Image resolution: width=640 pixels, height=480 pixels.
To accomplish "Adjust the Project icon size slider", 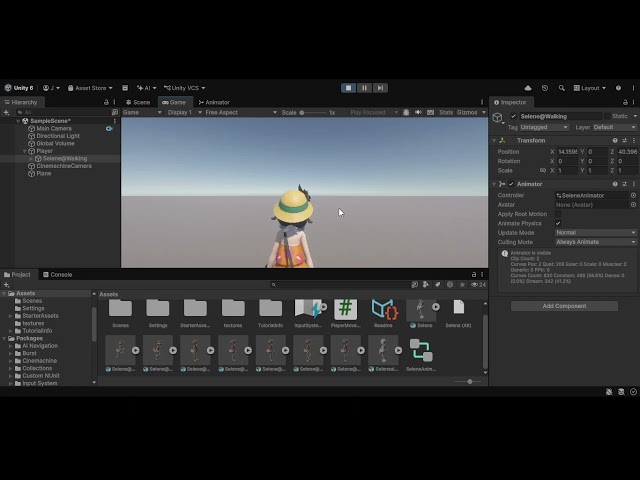I will 469,382.
